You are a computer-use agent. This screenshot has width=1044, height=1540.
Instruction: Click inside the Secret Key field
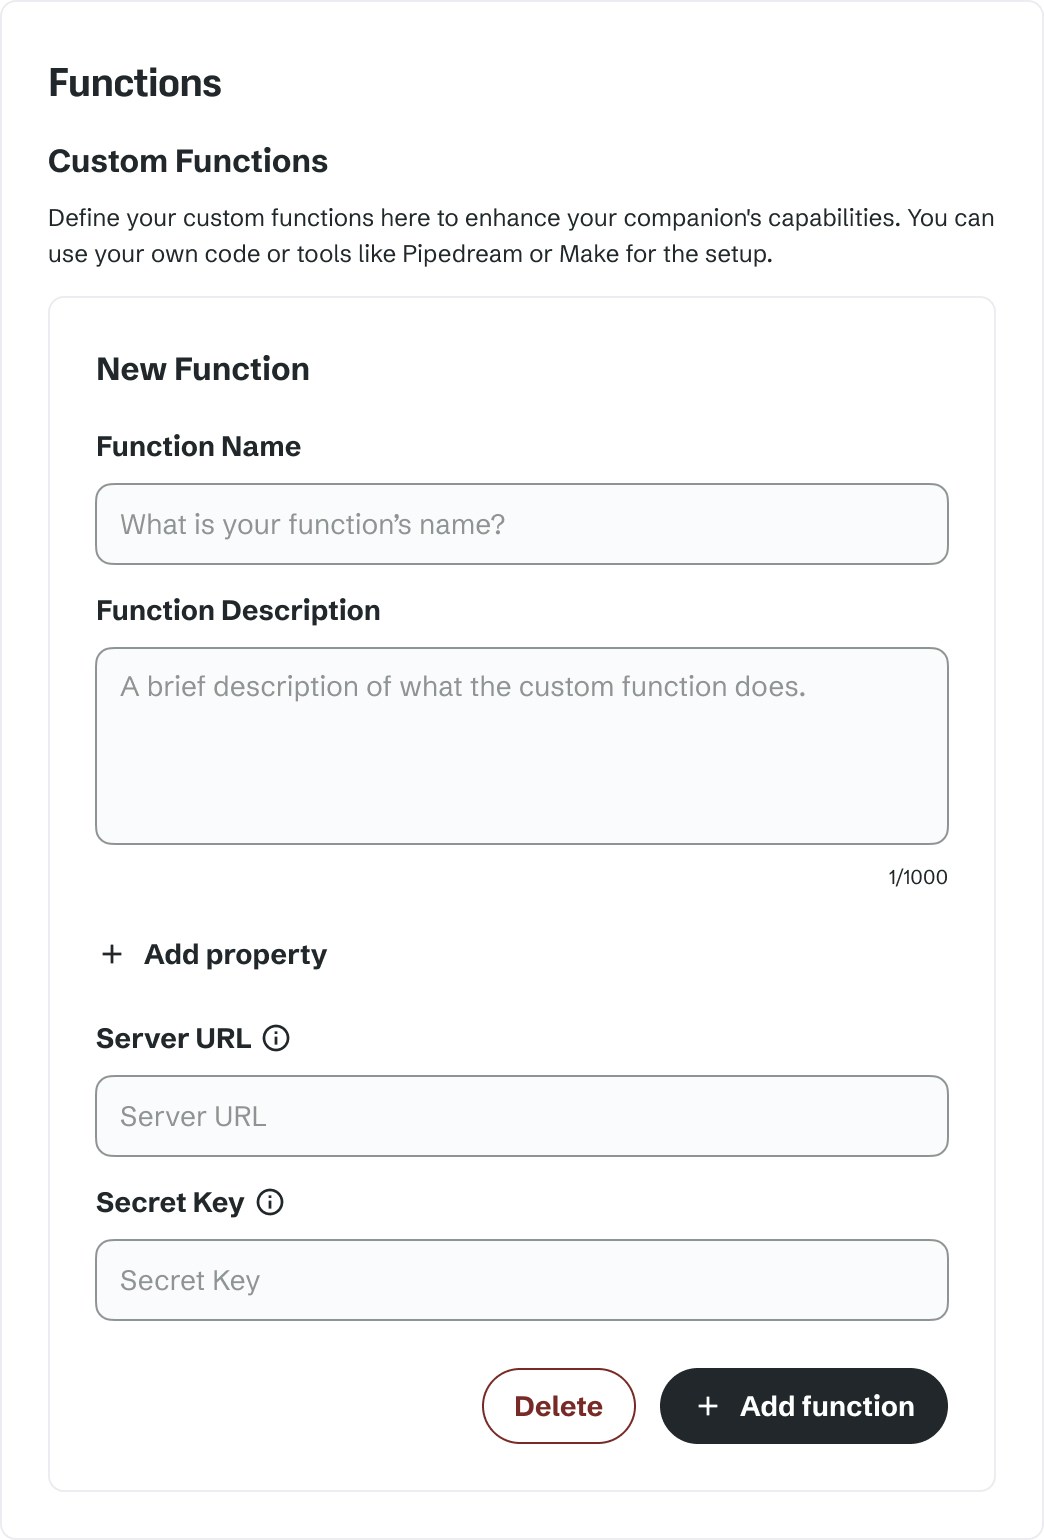click(x=521, y=1280)
